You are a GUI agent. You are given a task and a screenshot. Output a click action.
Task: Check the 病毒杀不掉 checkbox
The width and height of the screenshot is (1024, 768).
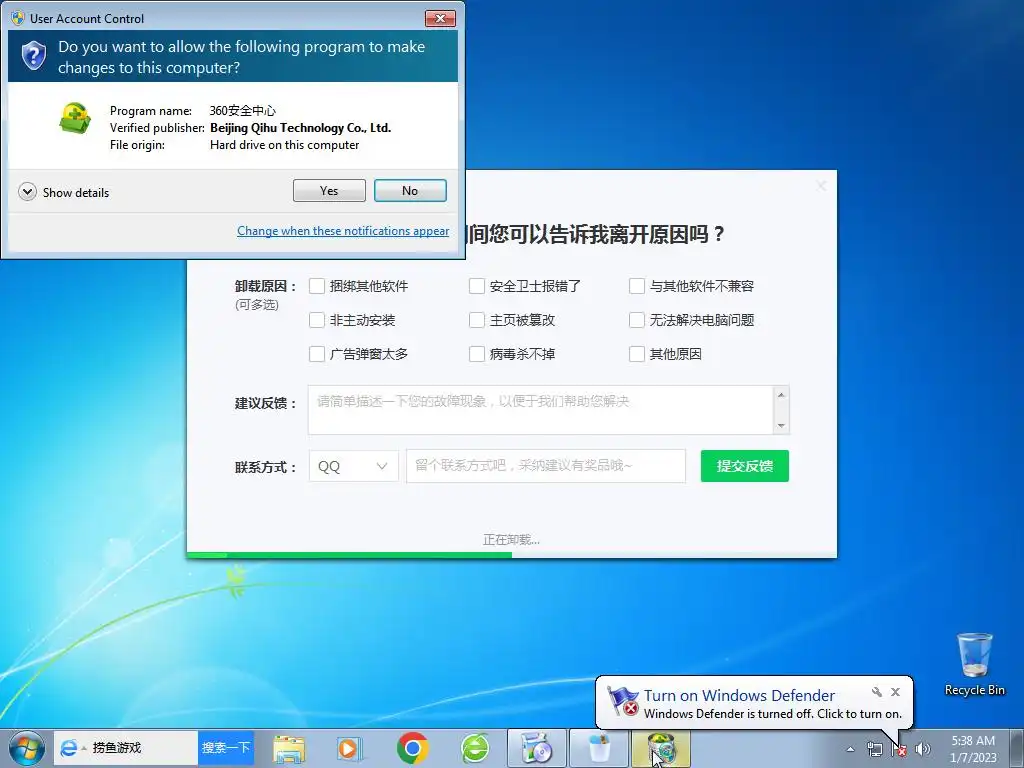tap(477, 354)
